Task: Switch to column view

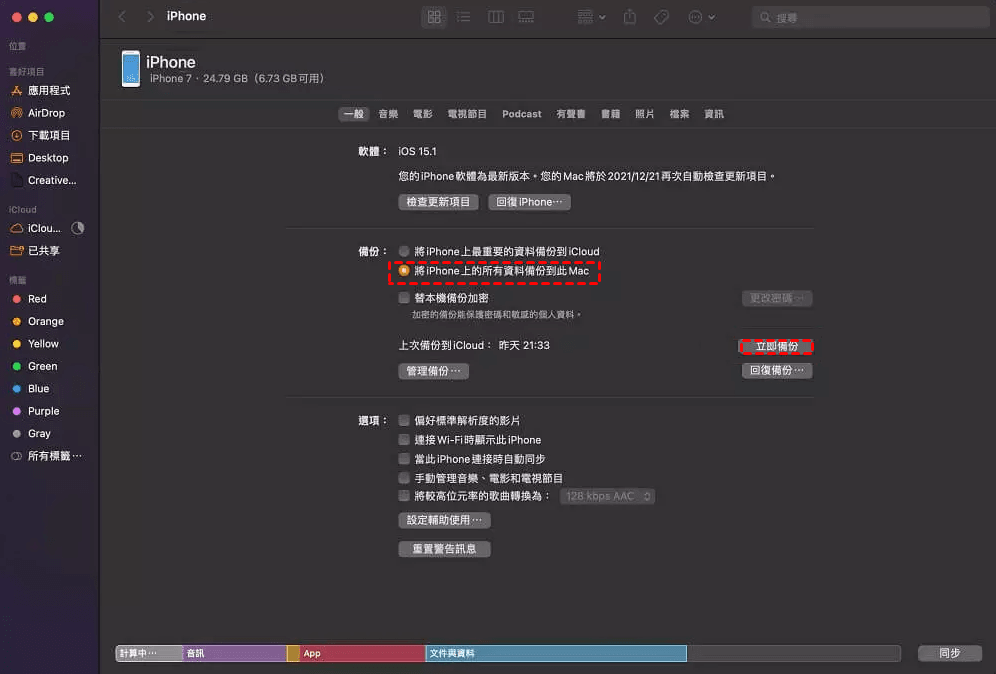Action: pyautogui.click(x=495, y=17)
